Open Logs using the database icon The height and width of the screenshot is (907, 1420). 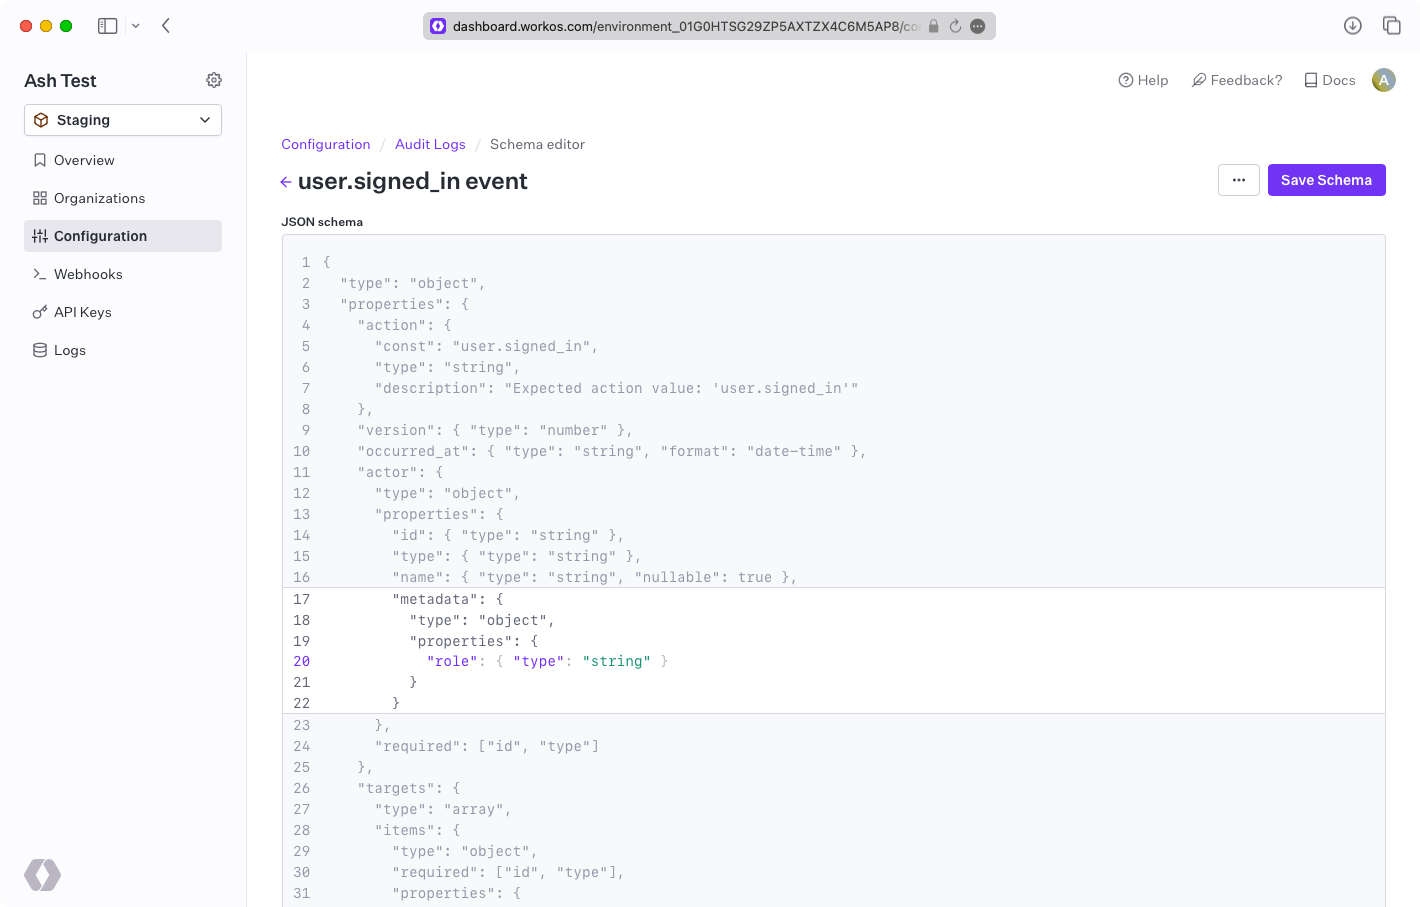pyautogui.click(x=40, y=350)
